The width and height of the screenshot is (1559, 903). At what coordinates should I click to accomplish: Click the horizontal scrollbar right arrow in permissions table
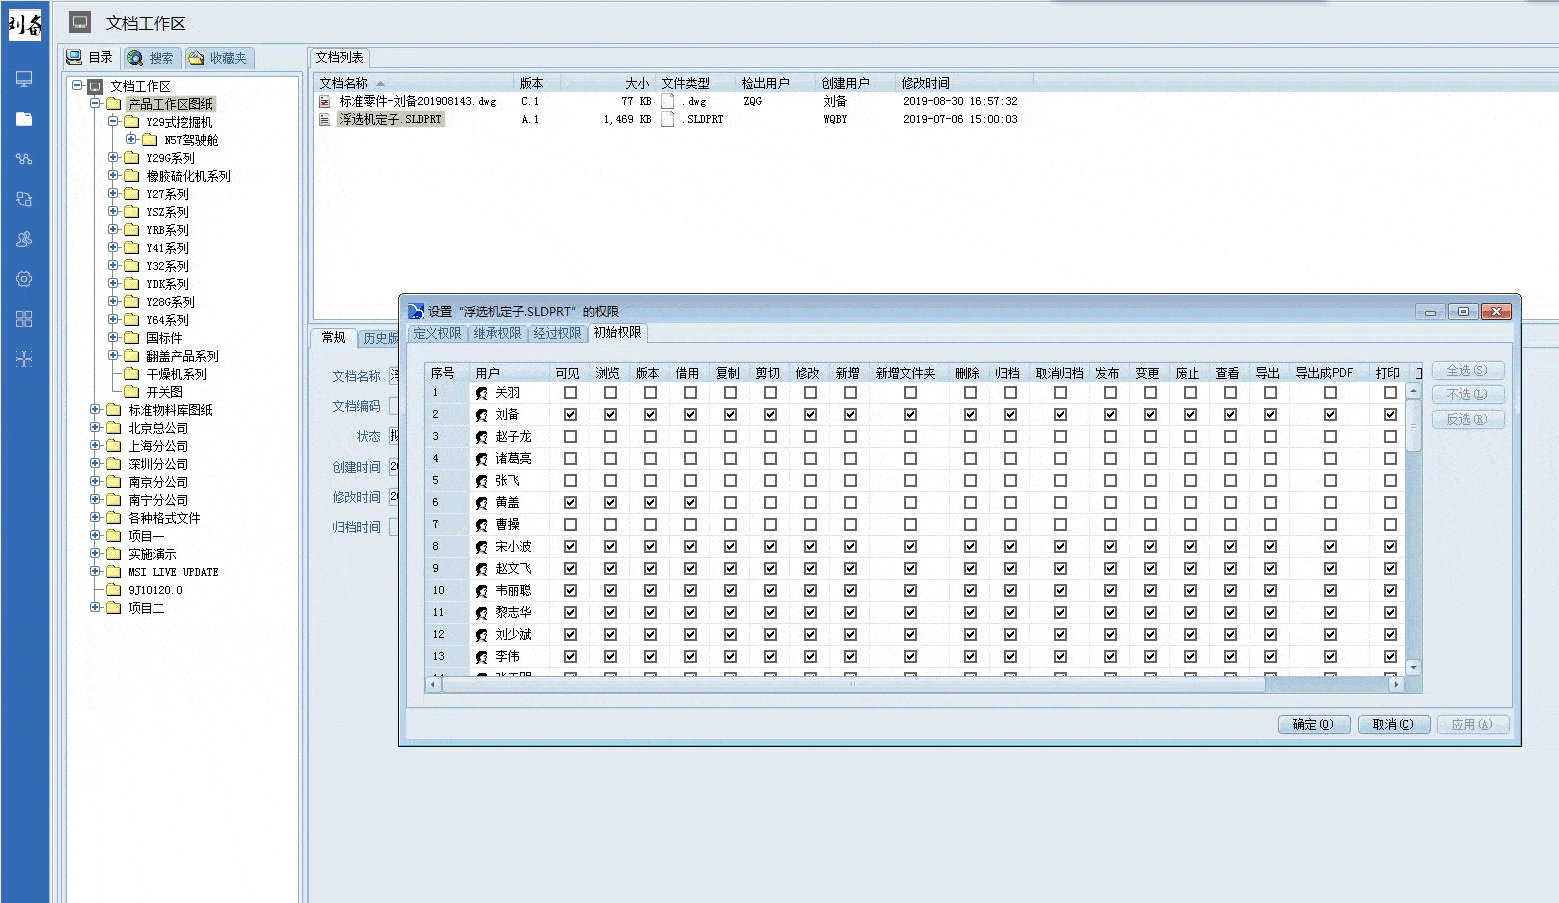coord(1396,685)
